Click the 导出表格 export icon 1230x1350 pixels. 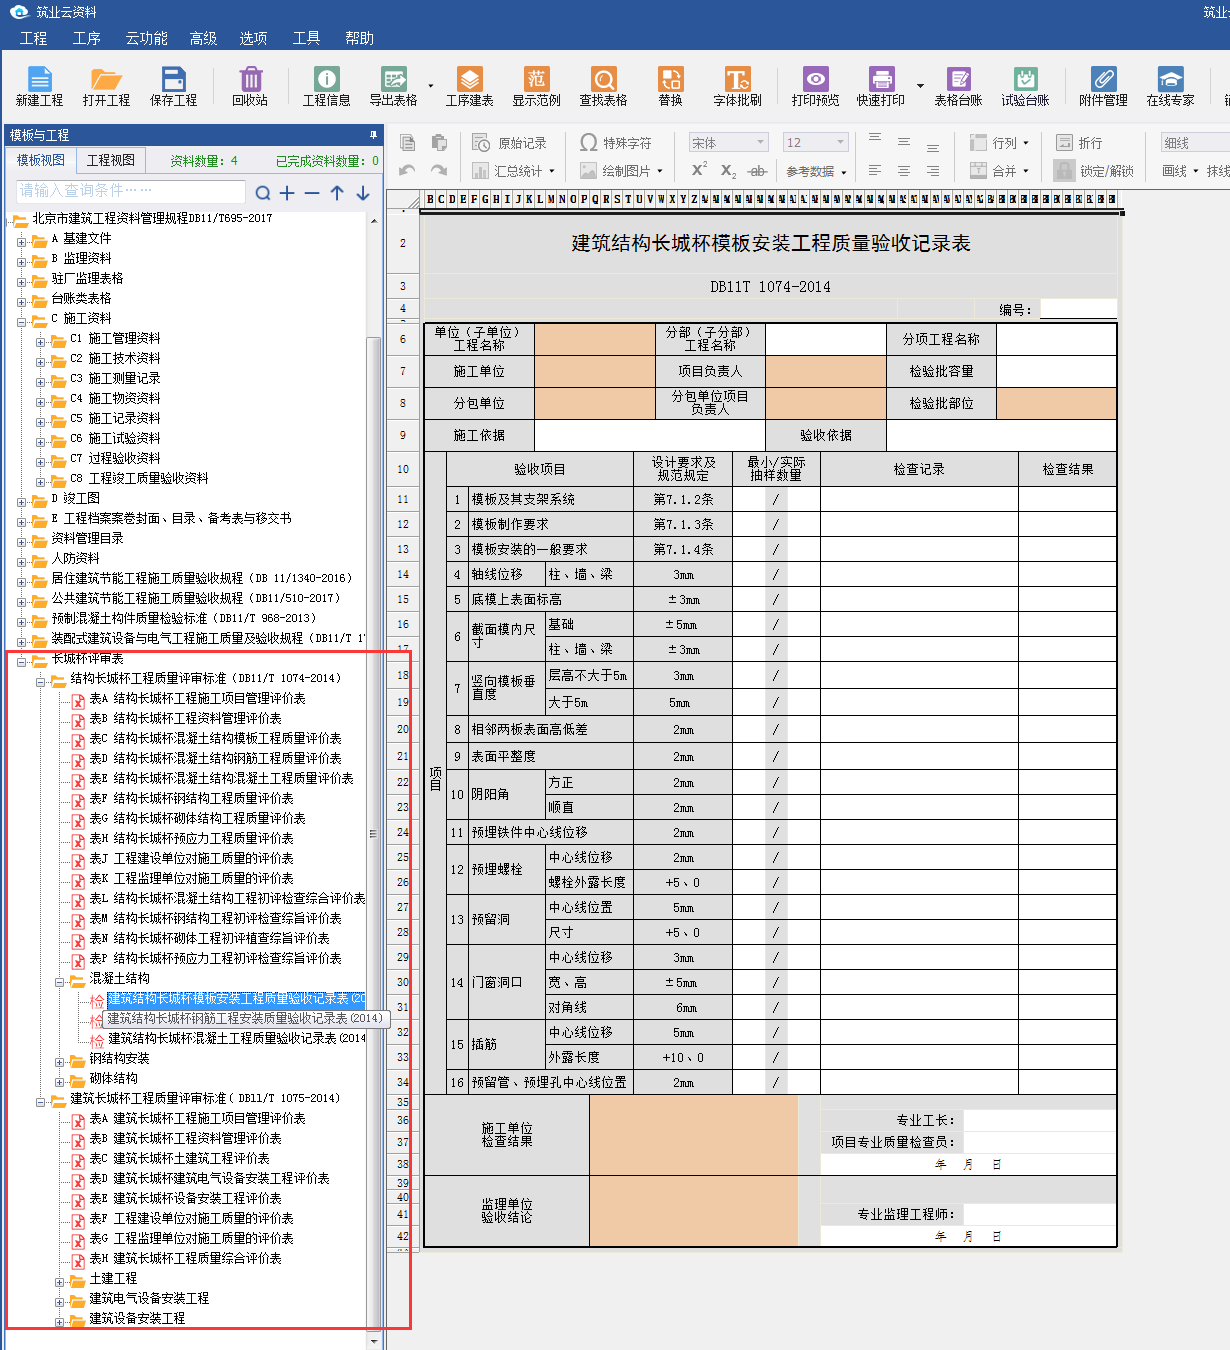point(393,86)
